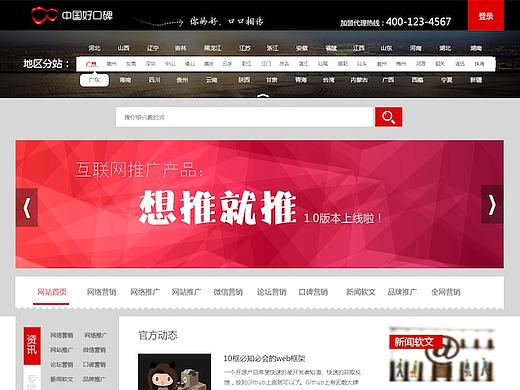Open the 微信营销 navigation tab

pos(228,292)
